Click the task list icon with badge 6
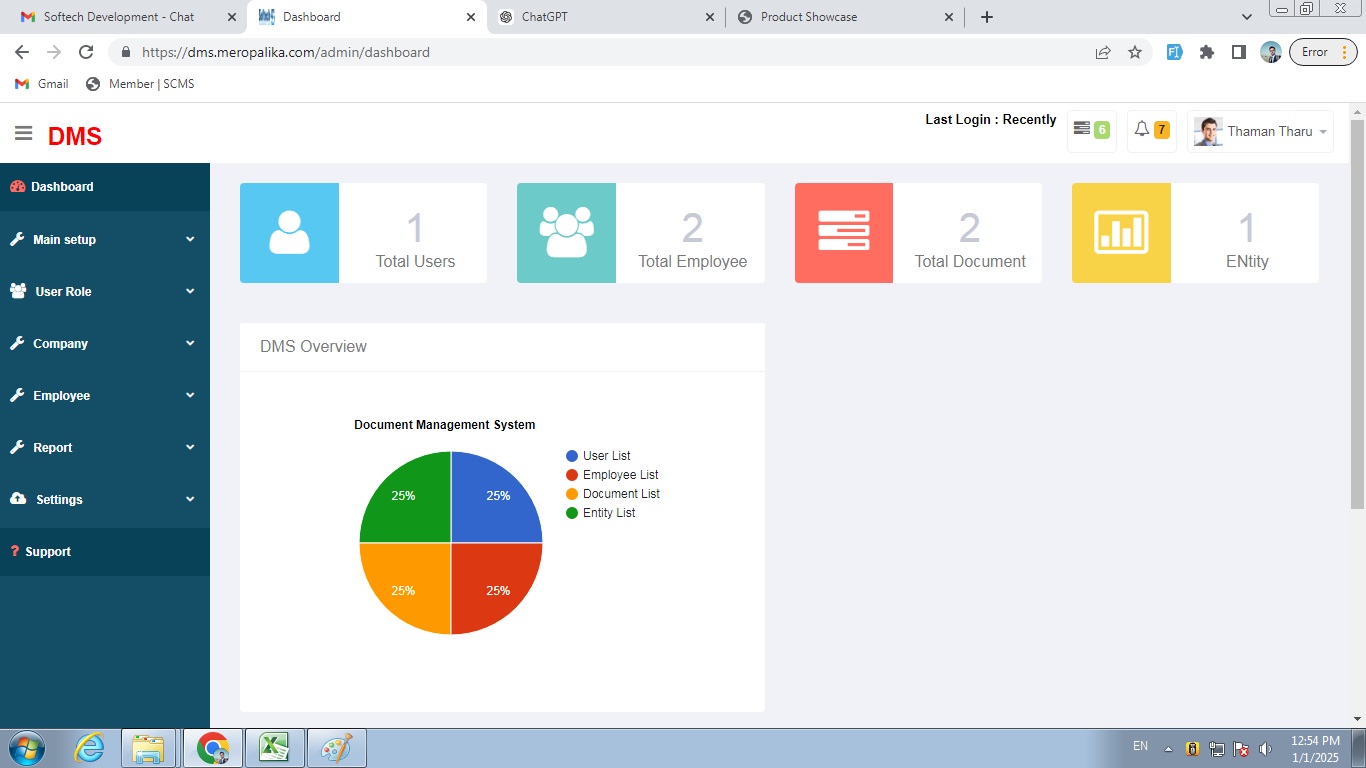Image resolution: width=1366 pixels, height=768 pixels. pos(1082,129)
